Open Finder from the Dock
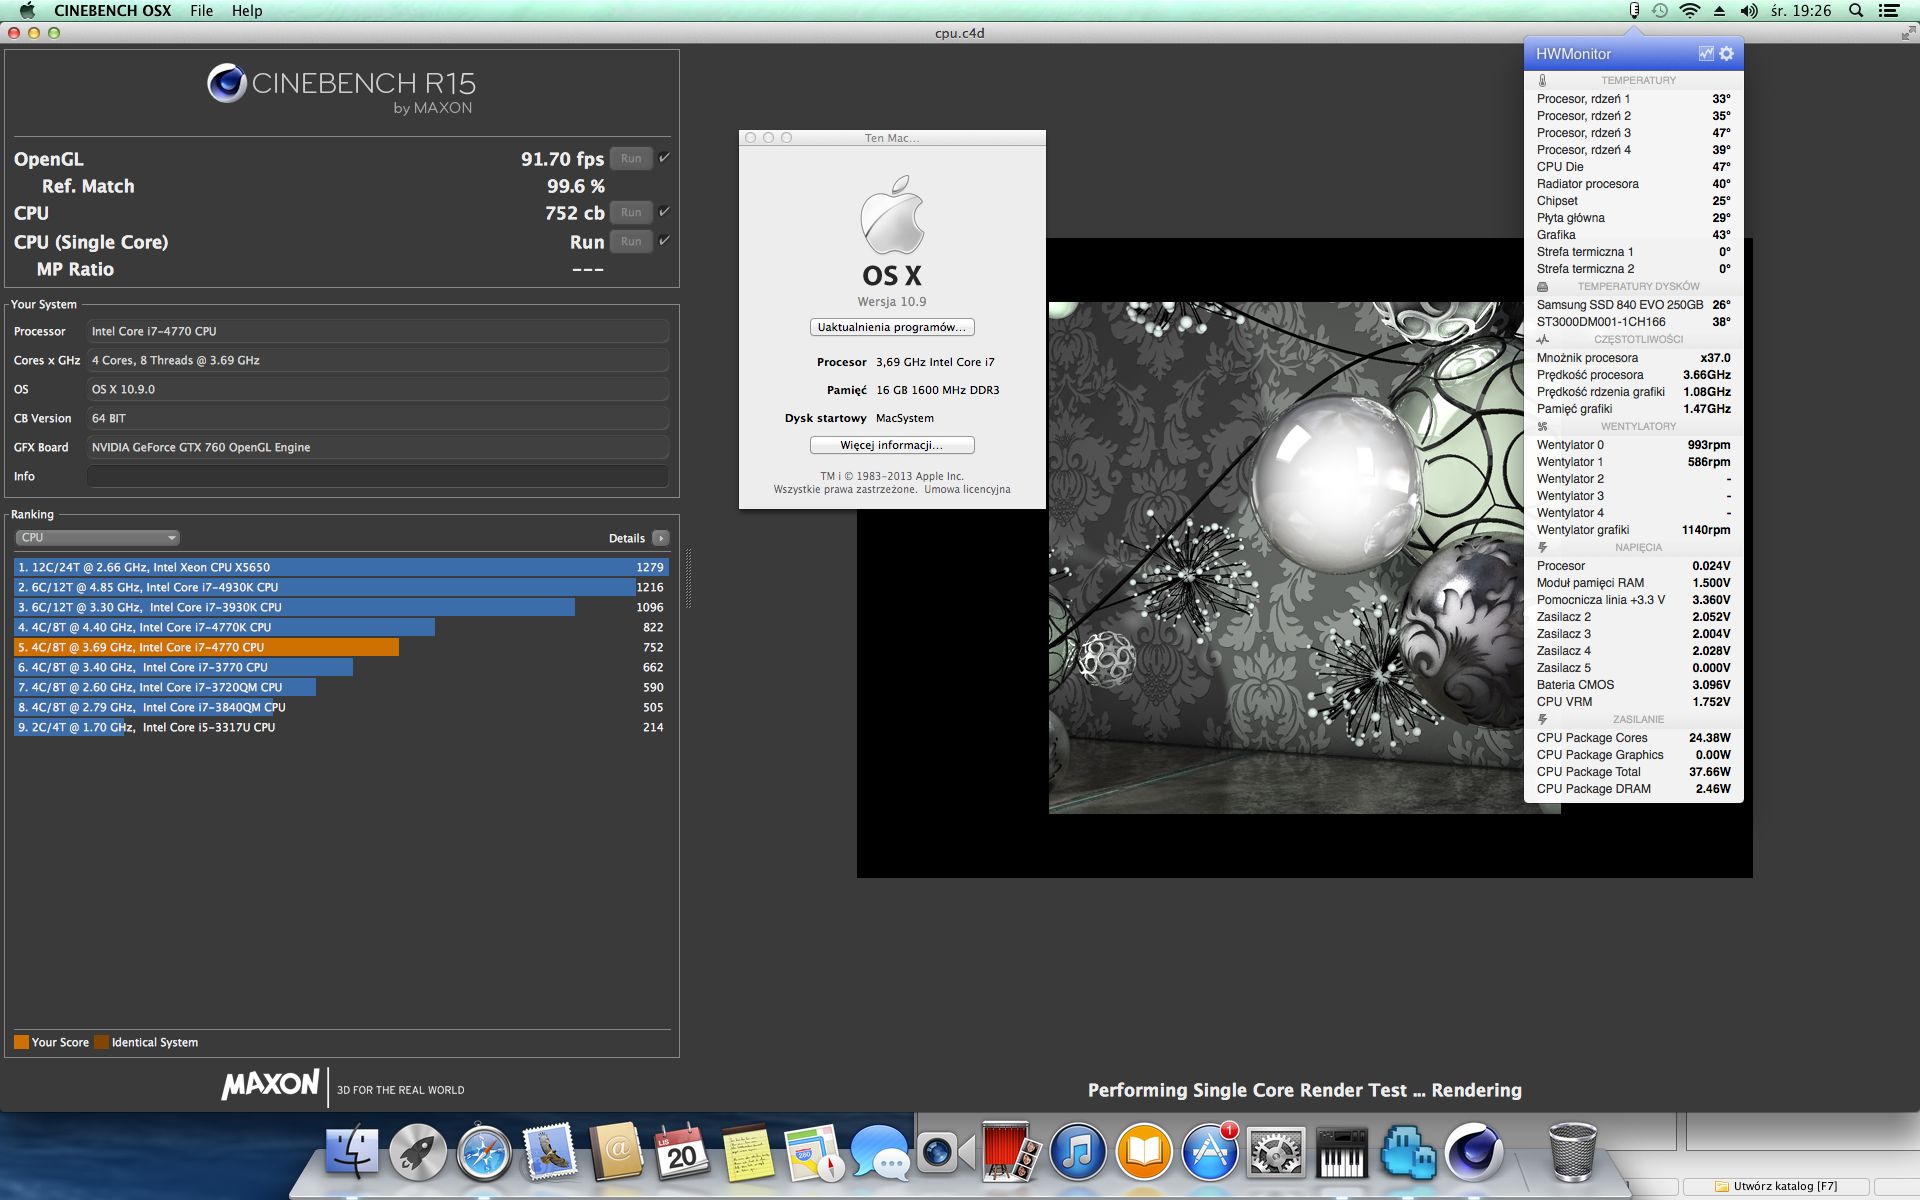 (x=351, y=1152)
